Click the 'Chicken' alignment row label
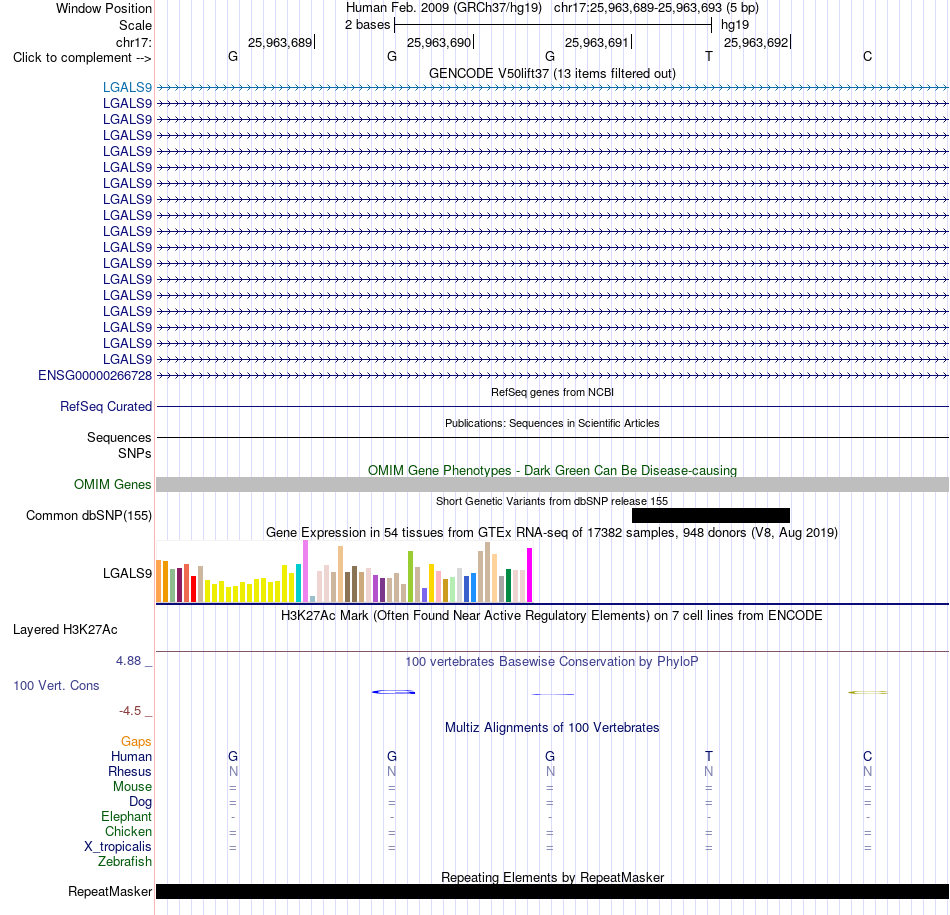Image resolution: width=950 pixels, height=915 pixels. 128,831
